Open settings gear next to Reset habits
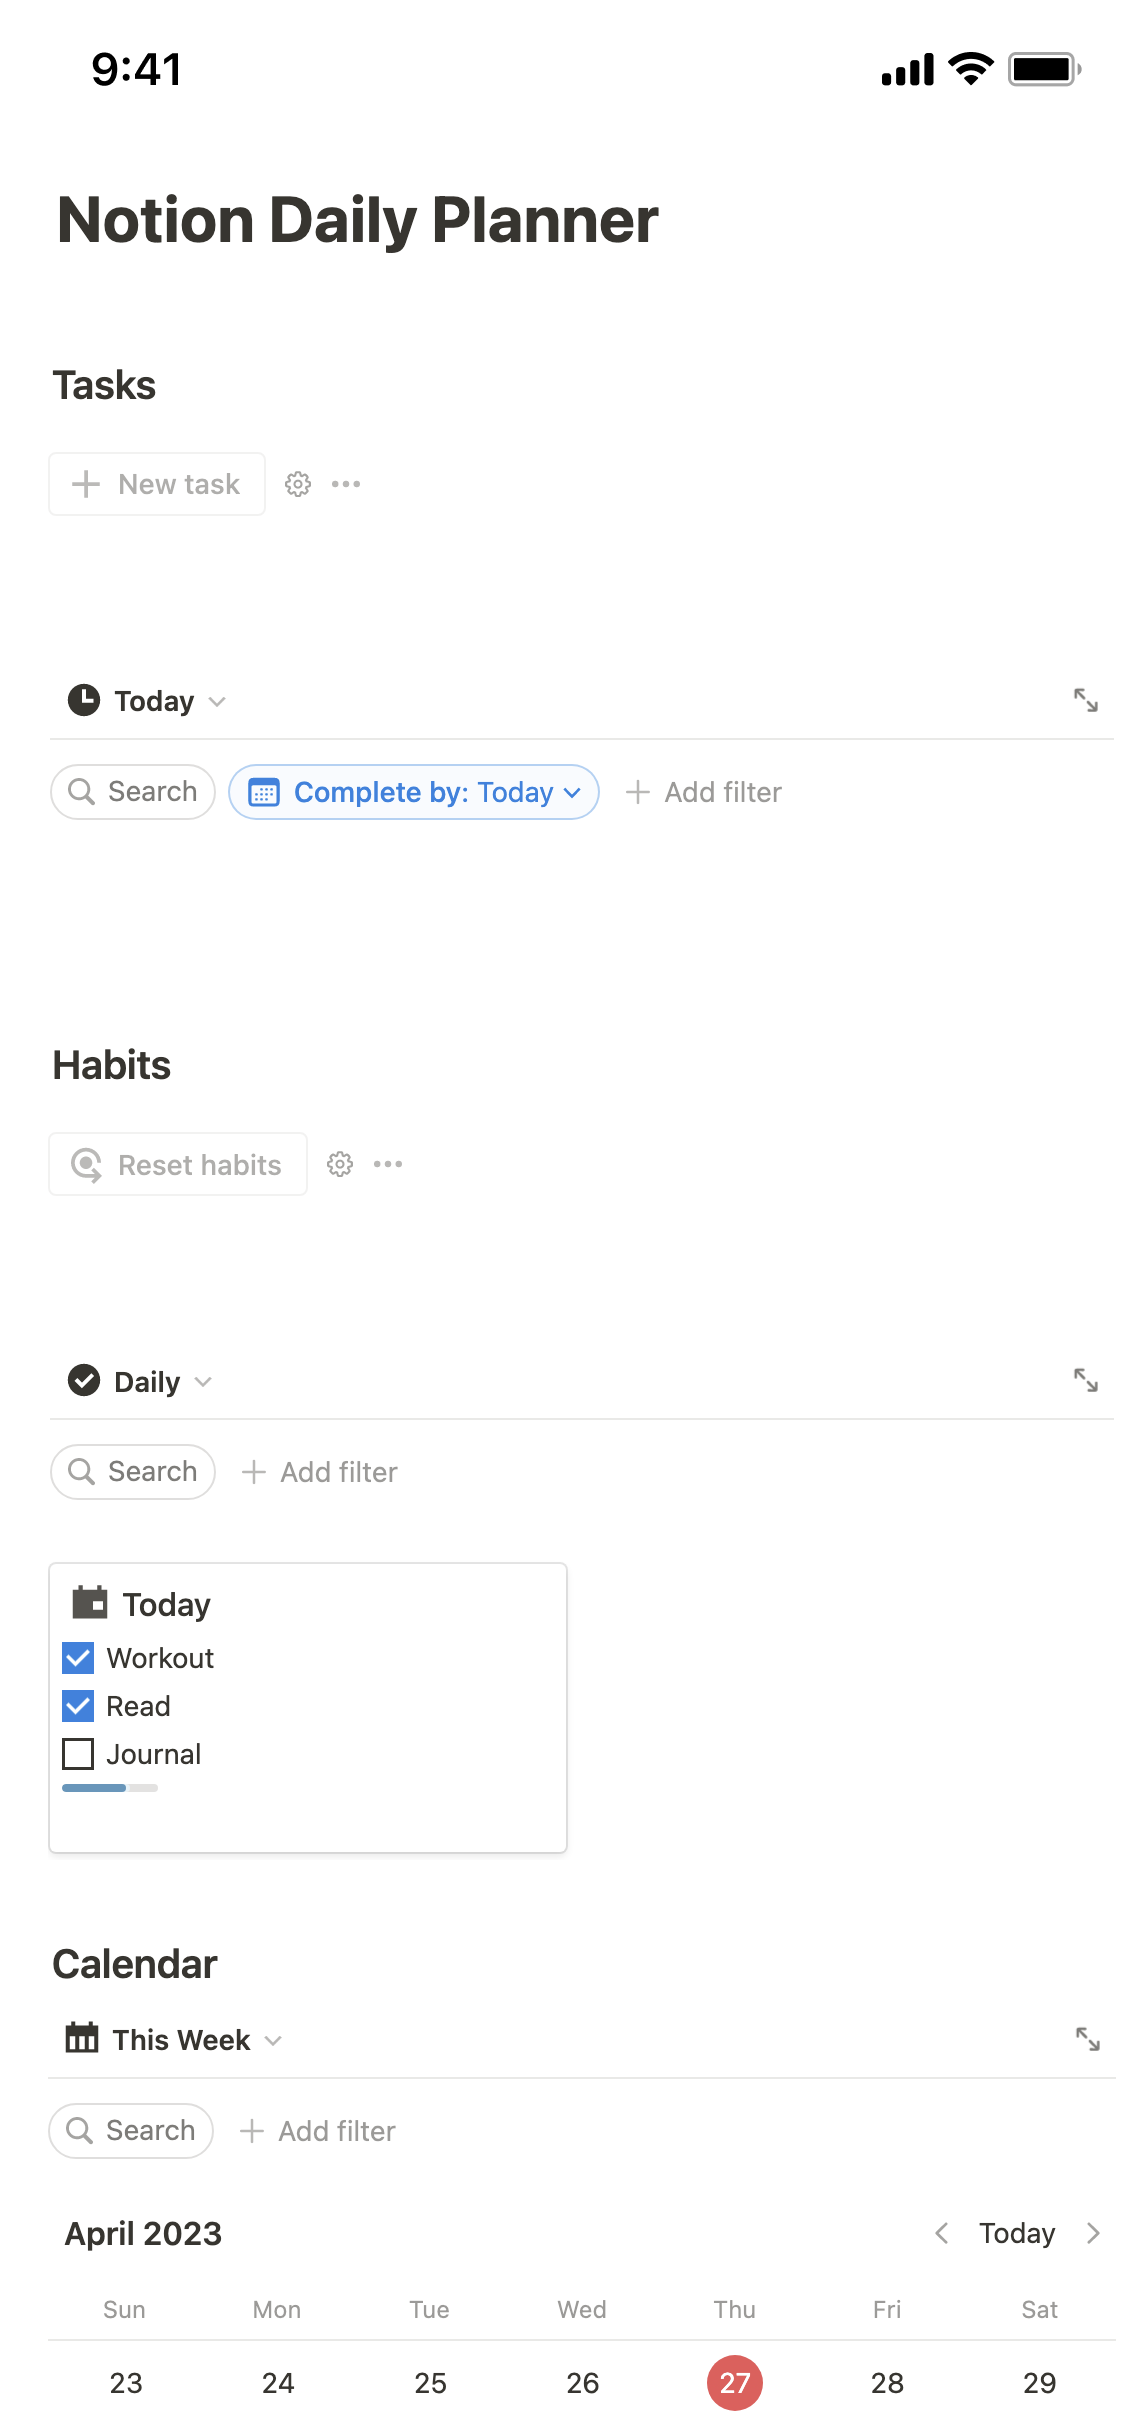Image resolution: width=1125 pixels, height=2436 pixels. pos(340,1164)
